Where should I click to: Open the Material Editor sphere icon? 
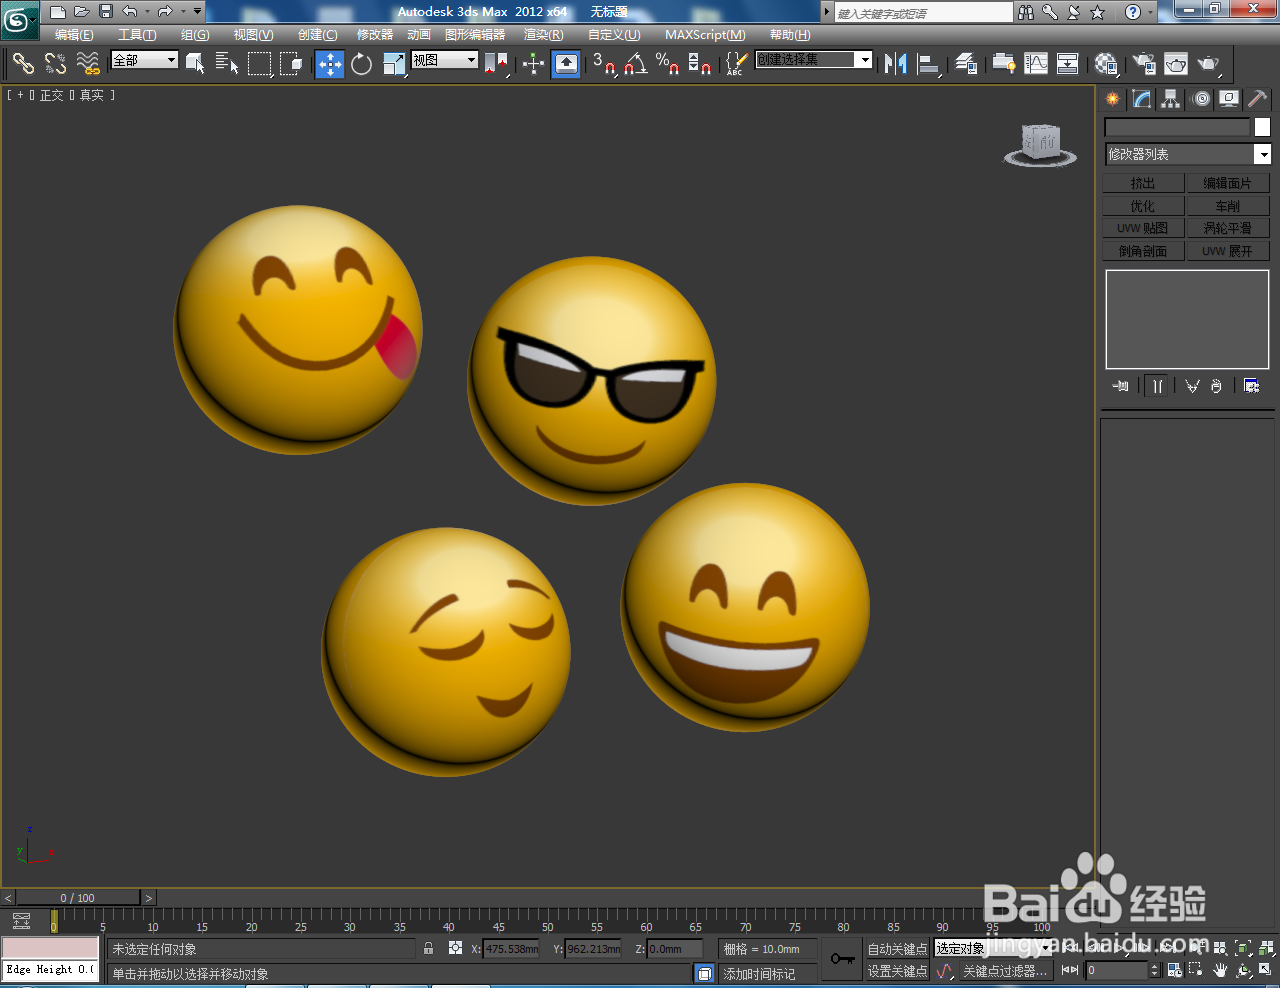coord(1105,64)
